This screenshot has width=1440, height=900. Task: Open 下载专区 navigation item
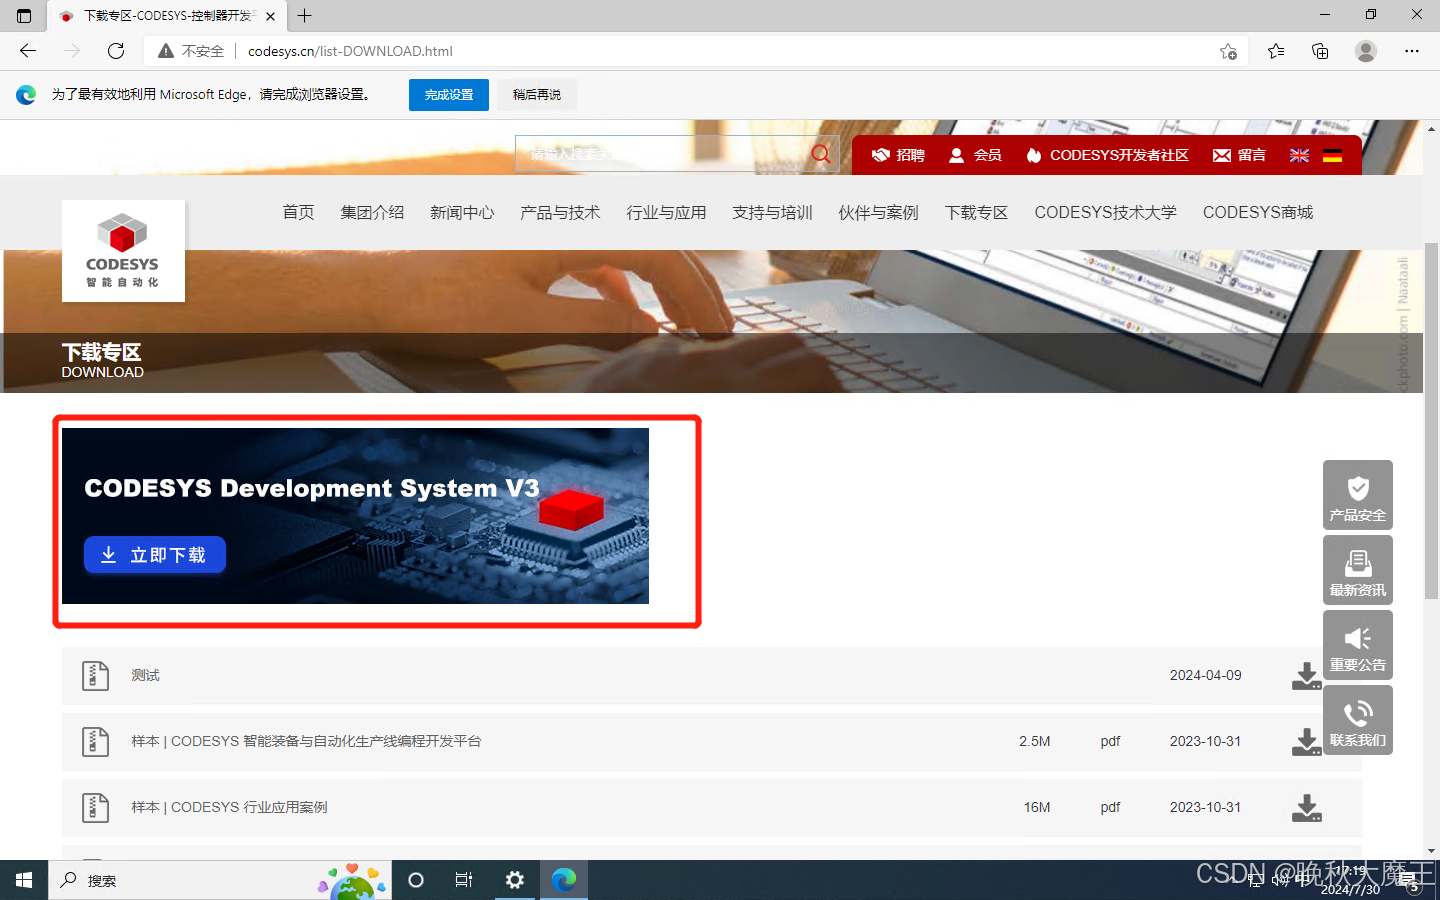[976, 212]
